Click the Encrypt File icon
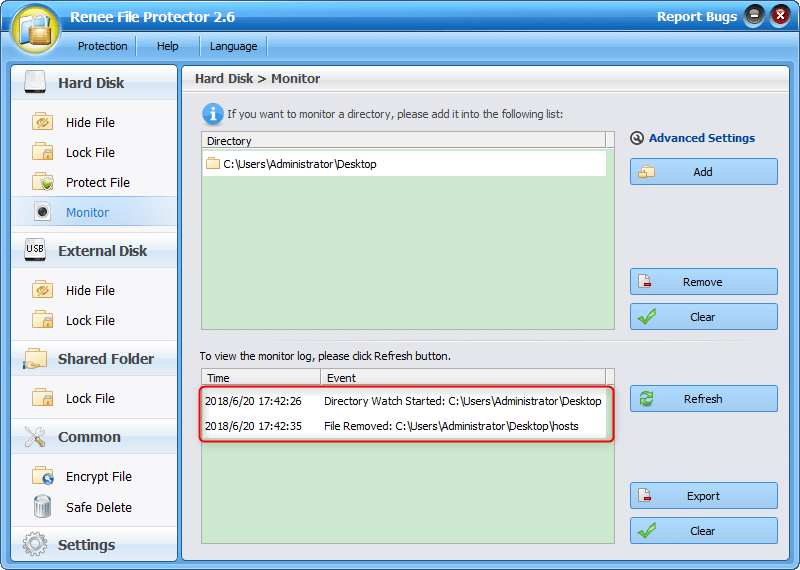This screenshot has height=570, width=800. pos(42,476)
